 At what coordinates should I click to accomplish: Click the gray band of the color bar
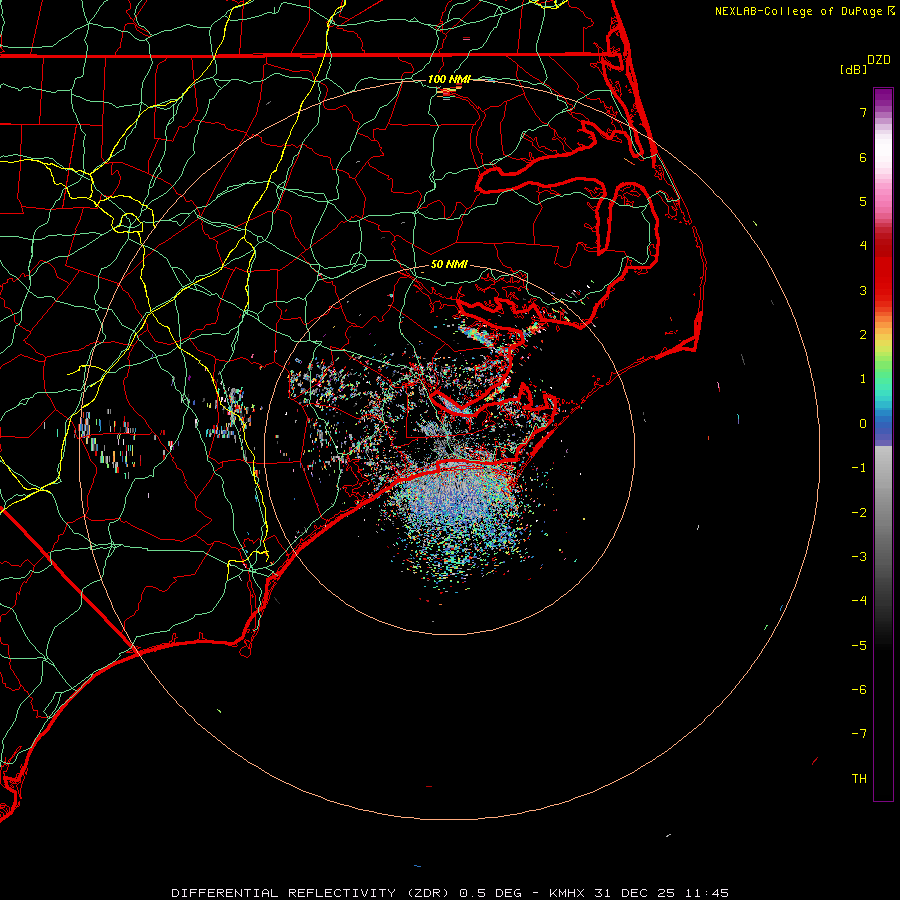tap(883, 517)
